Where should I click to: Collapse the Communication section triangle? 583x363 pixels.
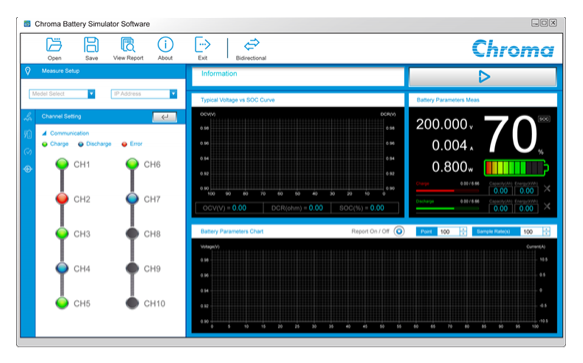(44, 133)
